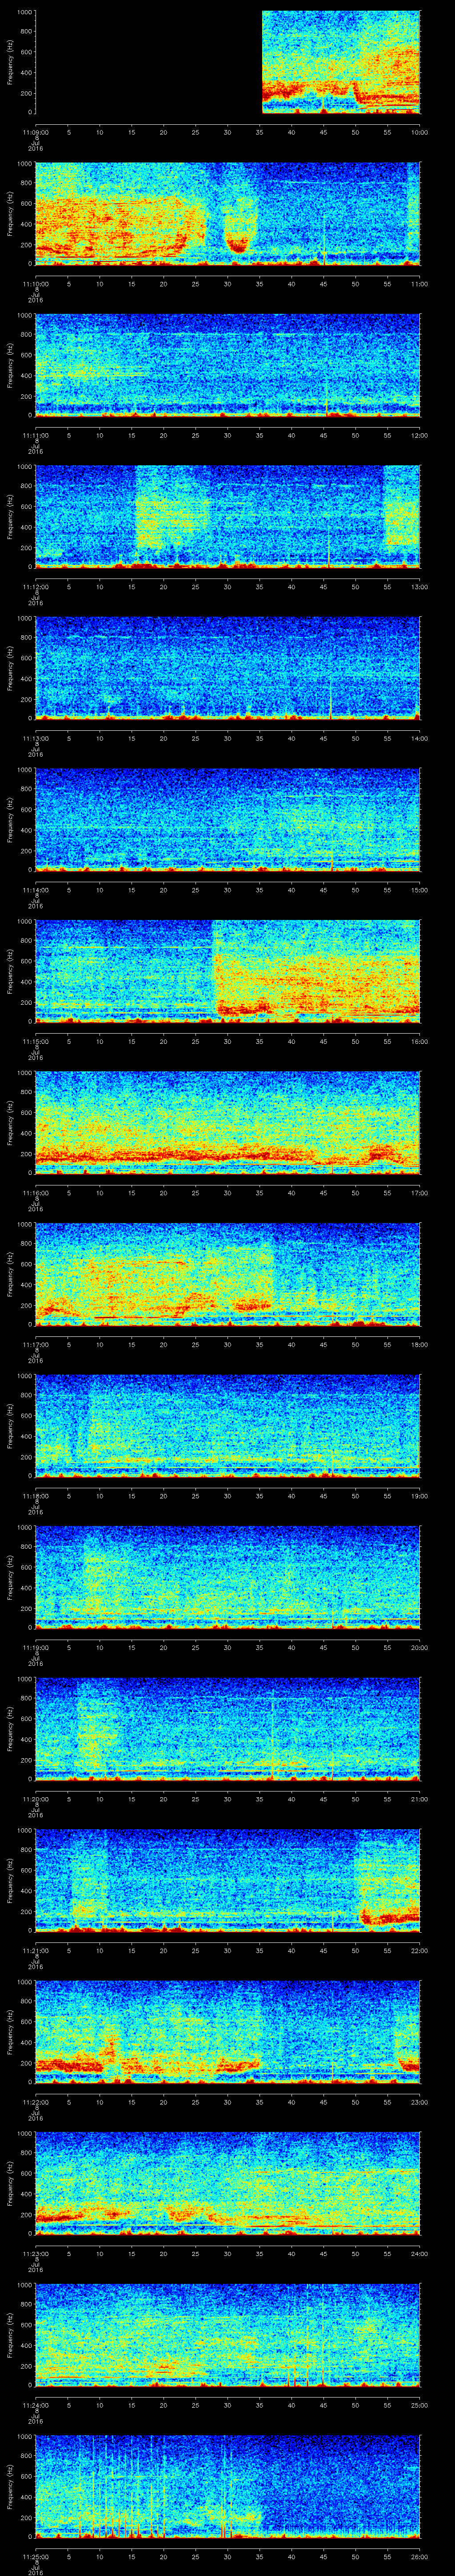455x2576 pixels.
Task: Select the 11:24:00 time axis label
Action: [35, 2405]
